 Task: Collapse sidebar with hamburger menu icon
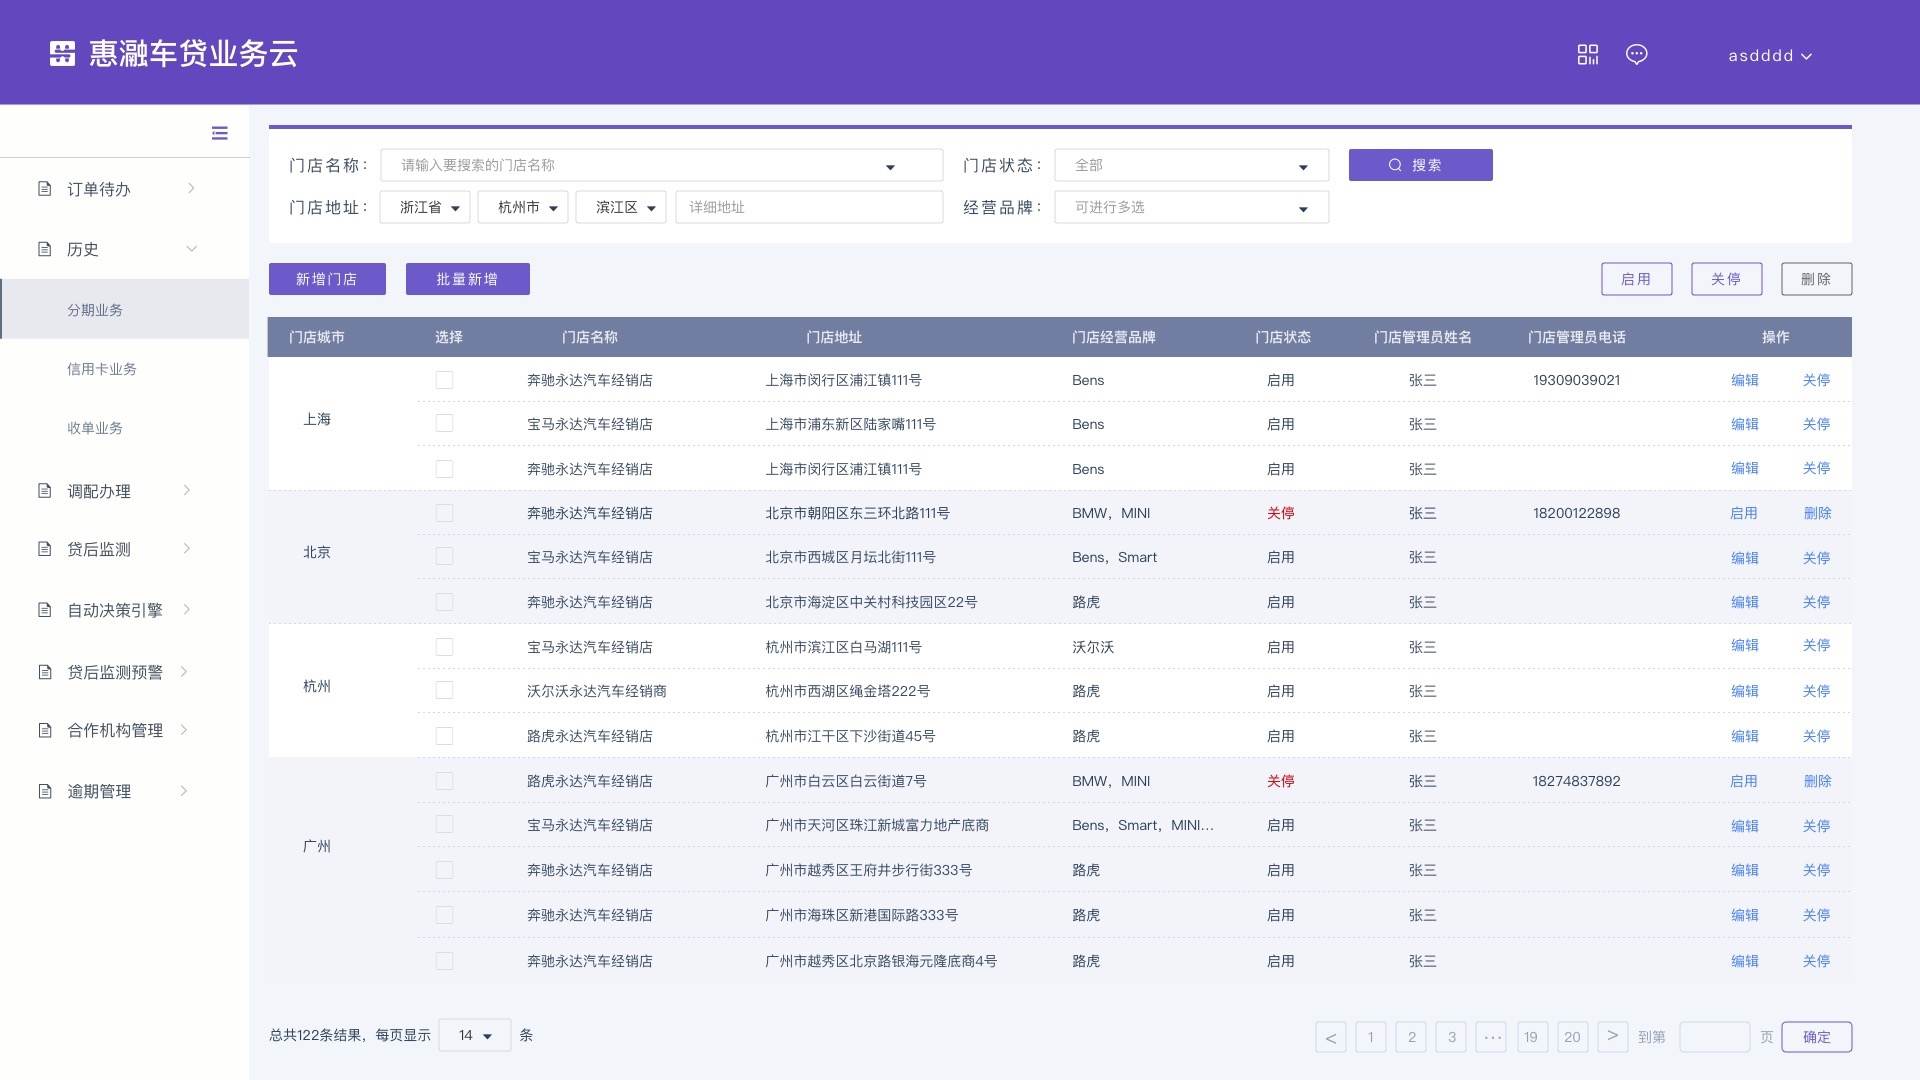[x=220, y=133]
